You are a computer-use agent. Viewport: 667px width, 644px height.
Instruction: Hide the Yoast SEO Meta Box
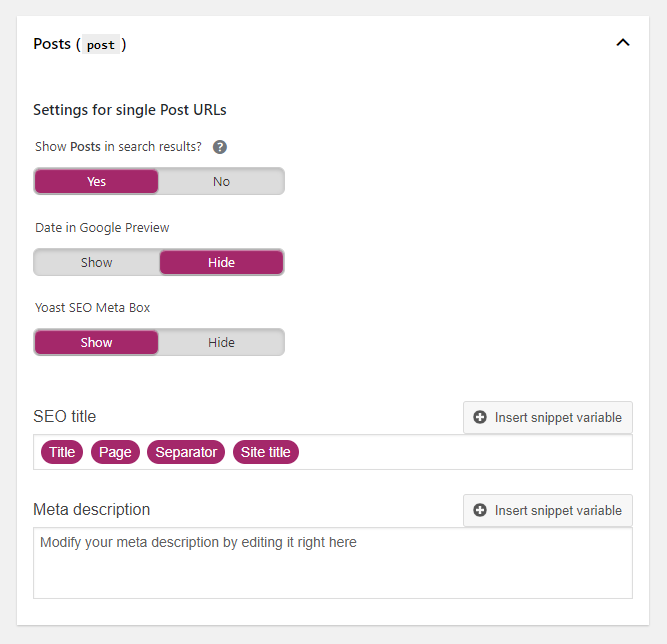pyautogui.click(x=221, y=342)
